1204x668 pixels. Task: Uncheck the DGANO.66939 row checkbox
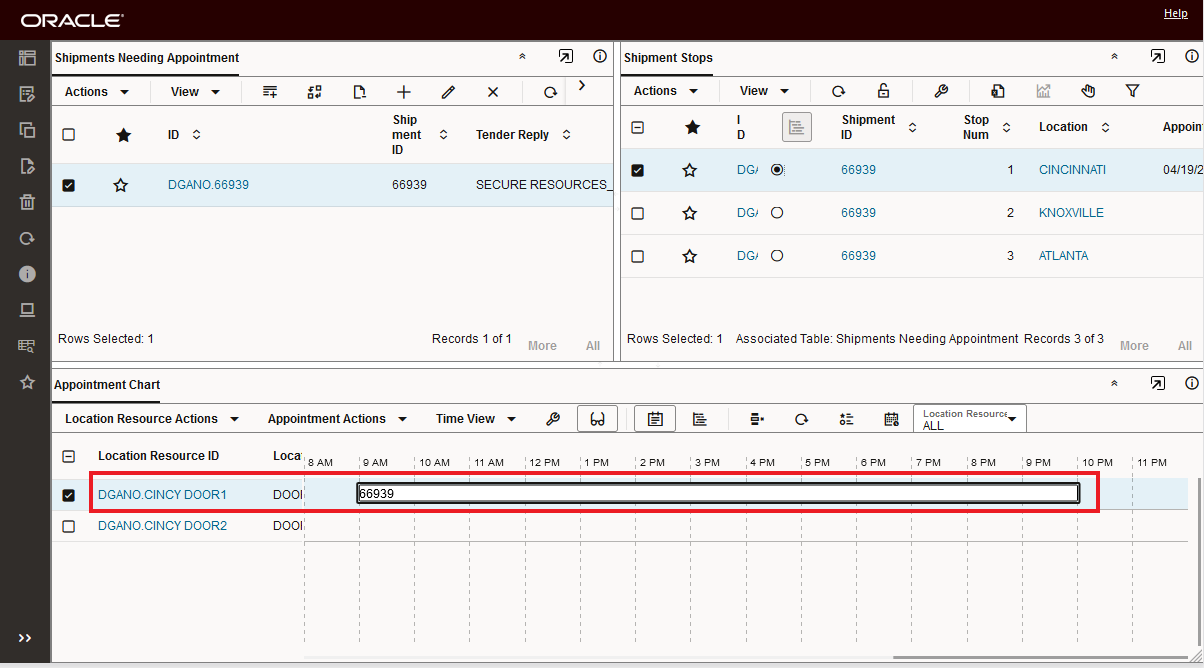tap(69, 185)
